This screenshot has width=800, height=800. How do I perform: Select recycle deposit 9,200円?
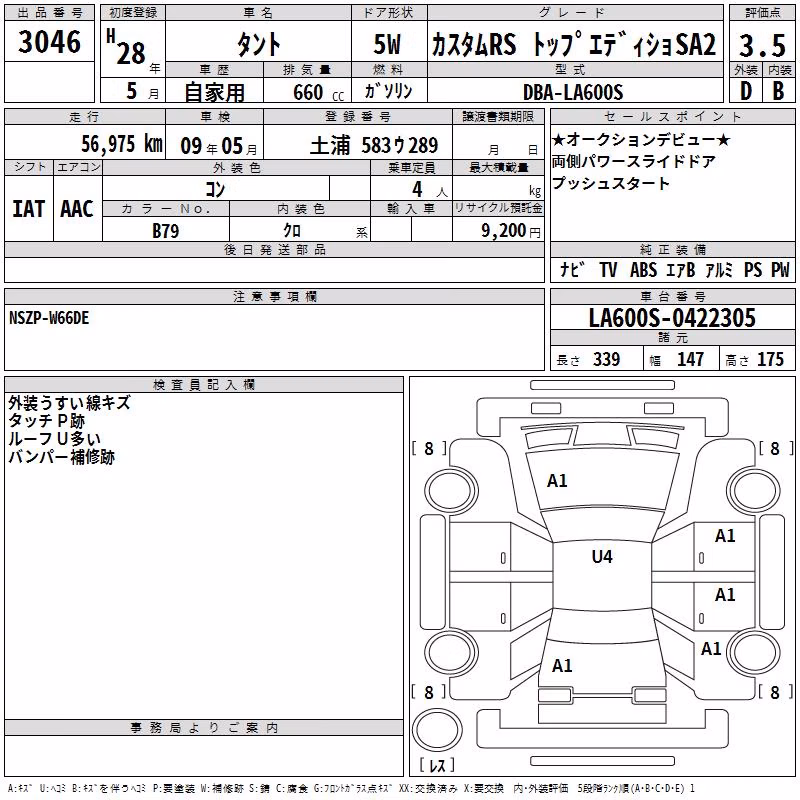coord(511,231)
